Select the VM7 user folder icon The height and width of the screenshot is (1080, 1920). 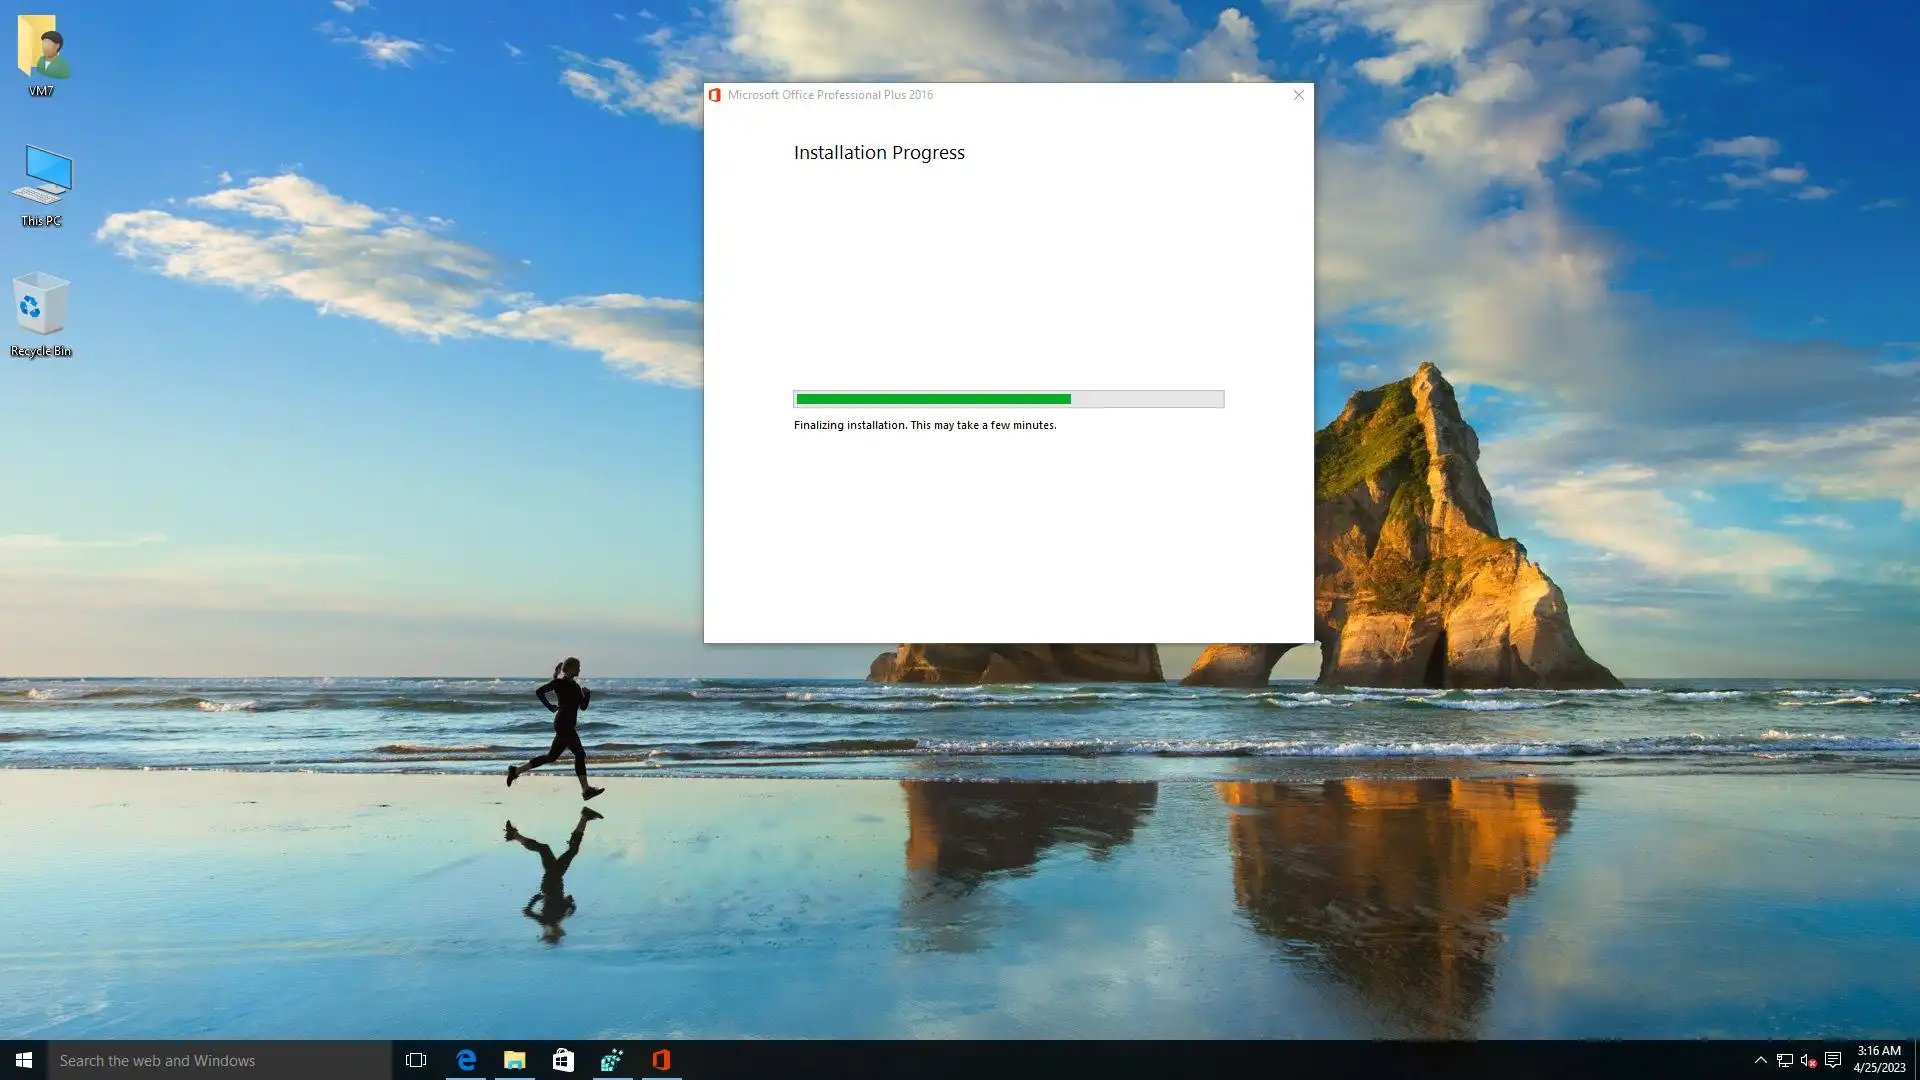click(x=41, y=52)
